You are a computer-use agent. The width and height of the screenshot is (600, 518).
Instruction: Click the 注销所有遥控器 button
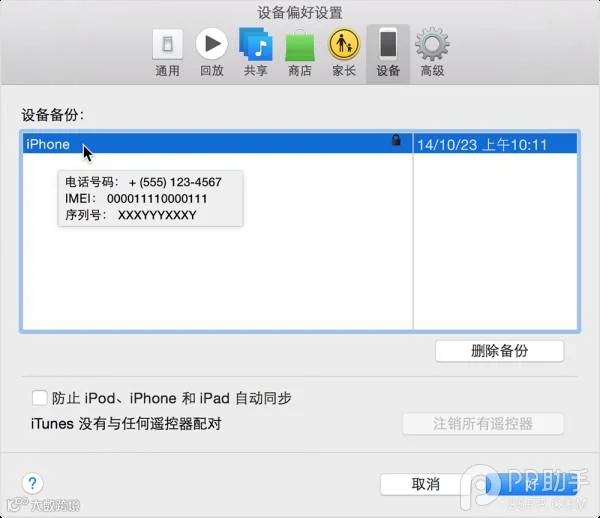point(483,424)
